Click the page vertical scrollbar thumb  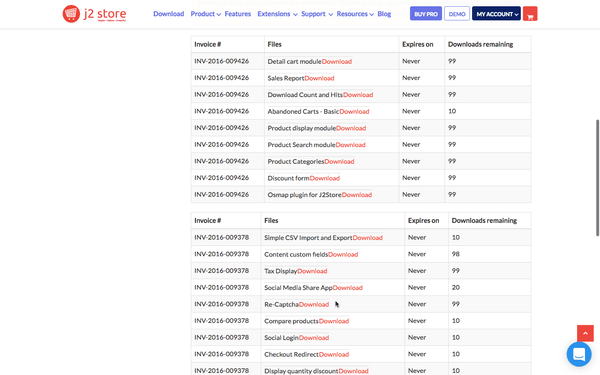597,178
